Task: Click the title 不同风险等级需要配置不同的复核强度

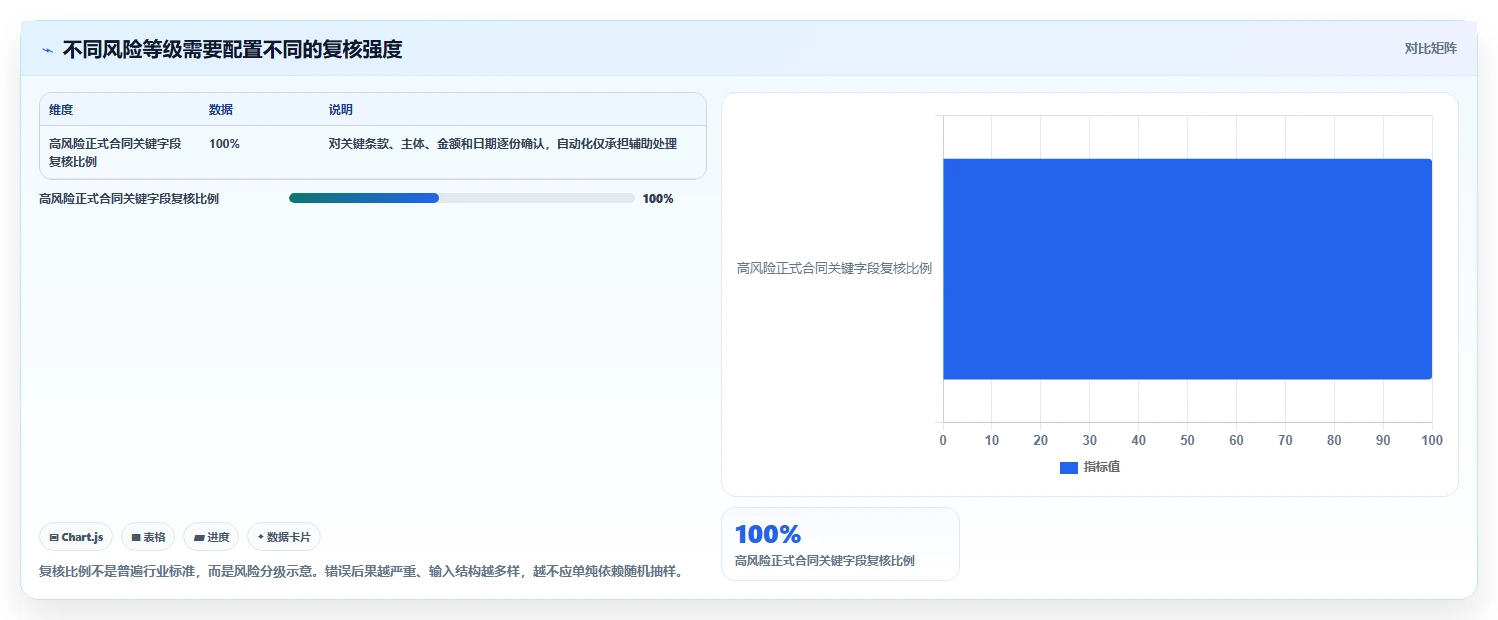Action: (x=232, y=49)
